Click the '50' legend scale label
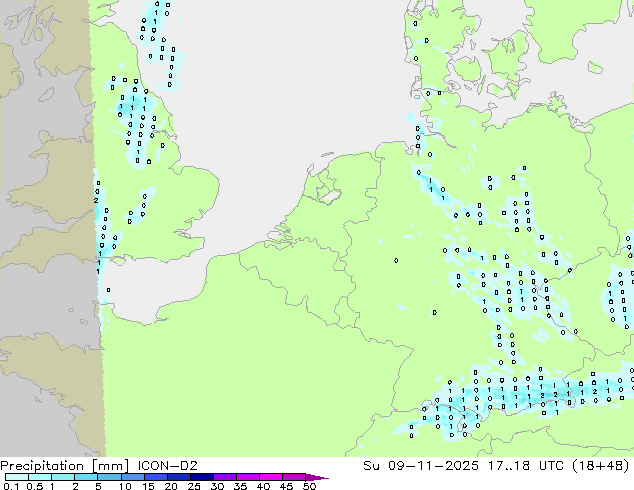 tap(309, 486)
